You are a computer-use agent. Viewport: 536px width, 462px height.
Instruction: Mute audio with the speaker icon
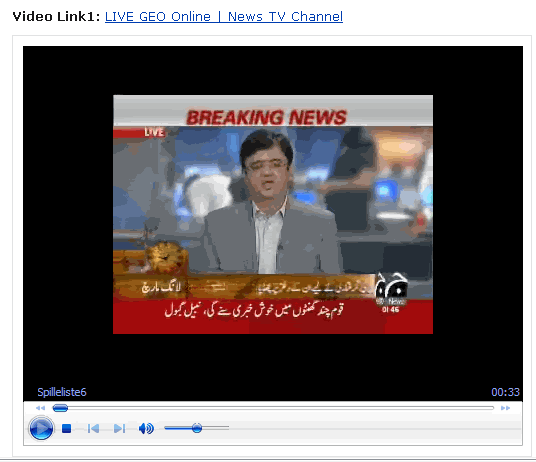(146, 428)
